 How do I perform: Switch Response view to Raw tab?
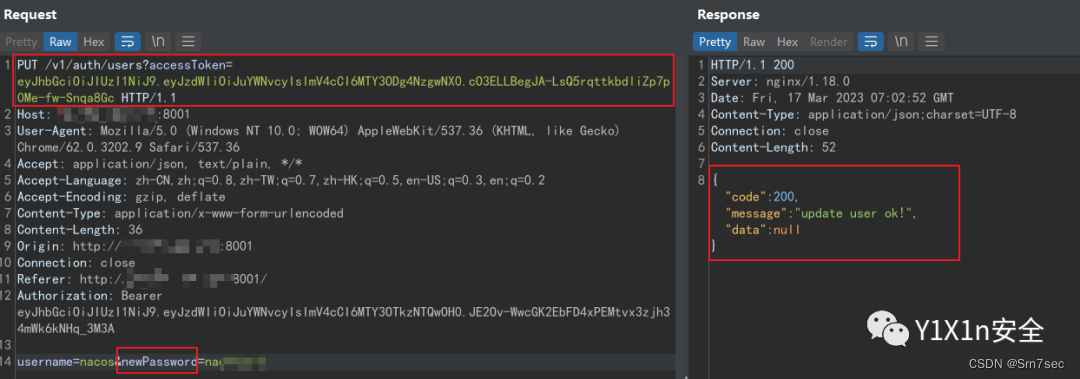point(754,42)
